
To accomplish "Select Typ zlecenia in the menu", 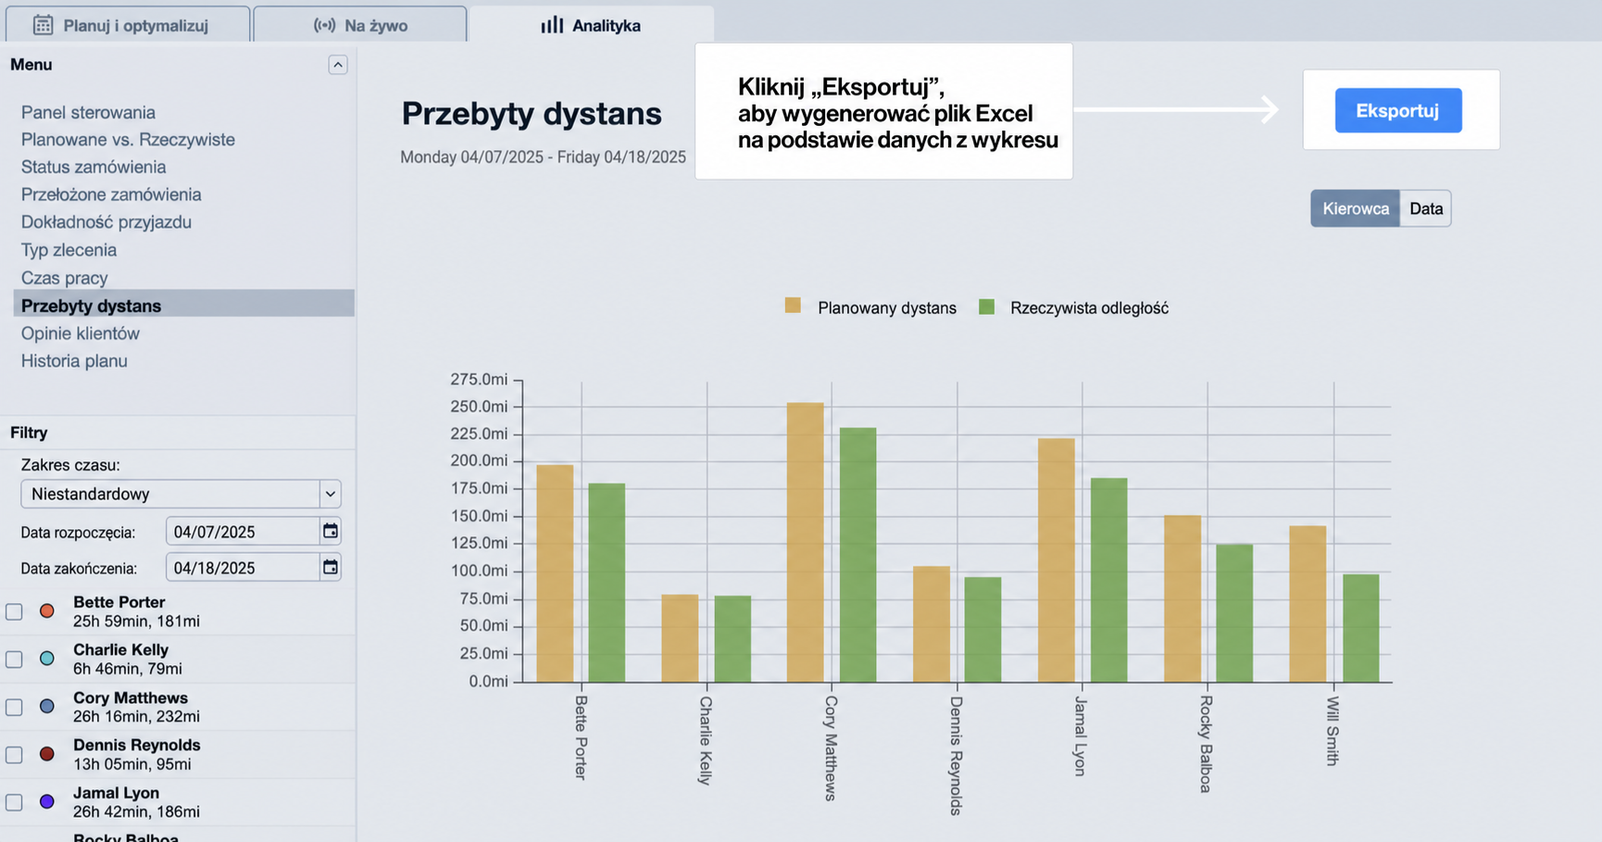I will tap(69, 250).
